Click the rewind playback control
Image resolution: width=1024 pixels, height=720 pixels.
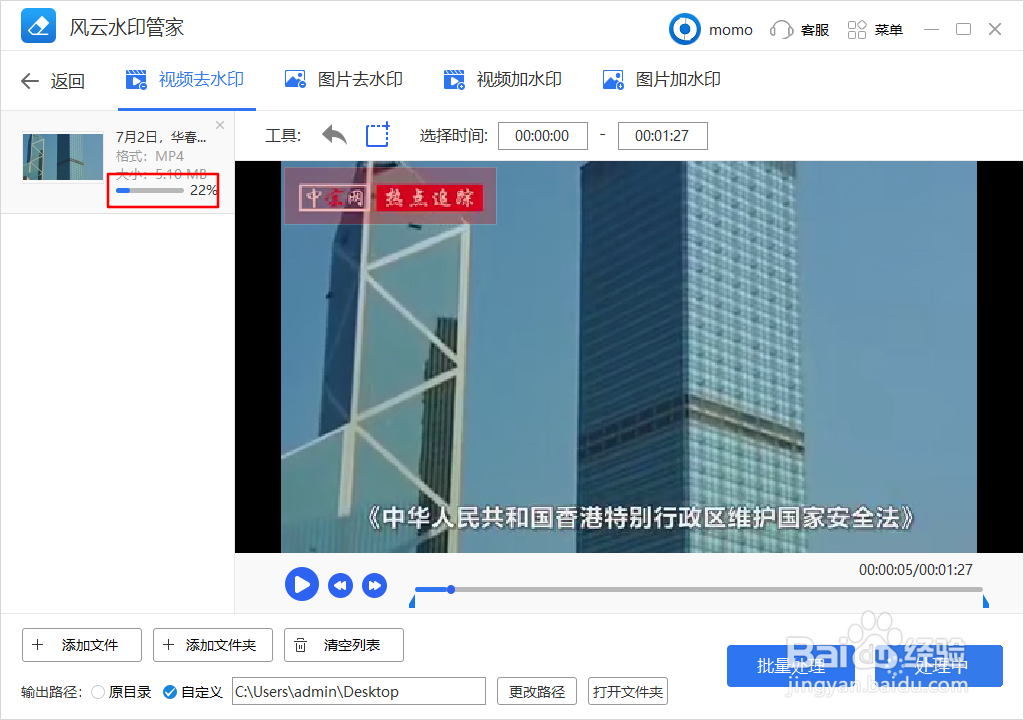pyautogui.click(x=340, y=584)
